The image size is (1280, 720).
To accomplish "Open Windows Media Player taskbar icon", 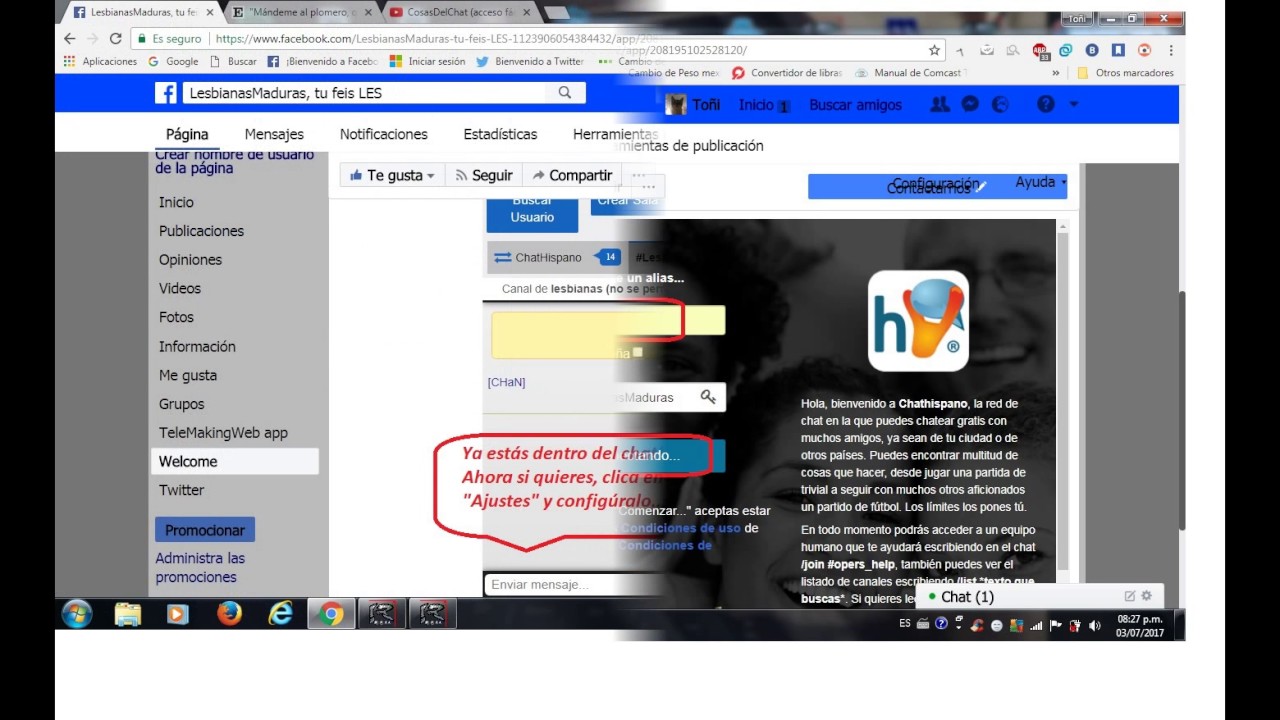I will 178,613.
